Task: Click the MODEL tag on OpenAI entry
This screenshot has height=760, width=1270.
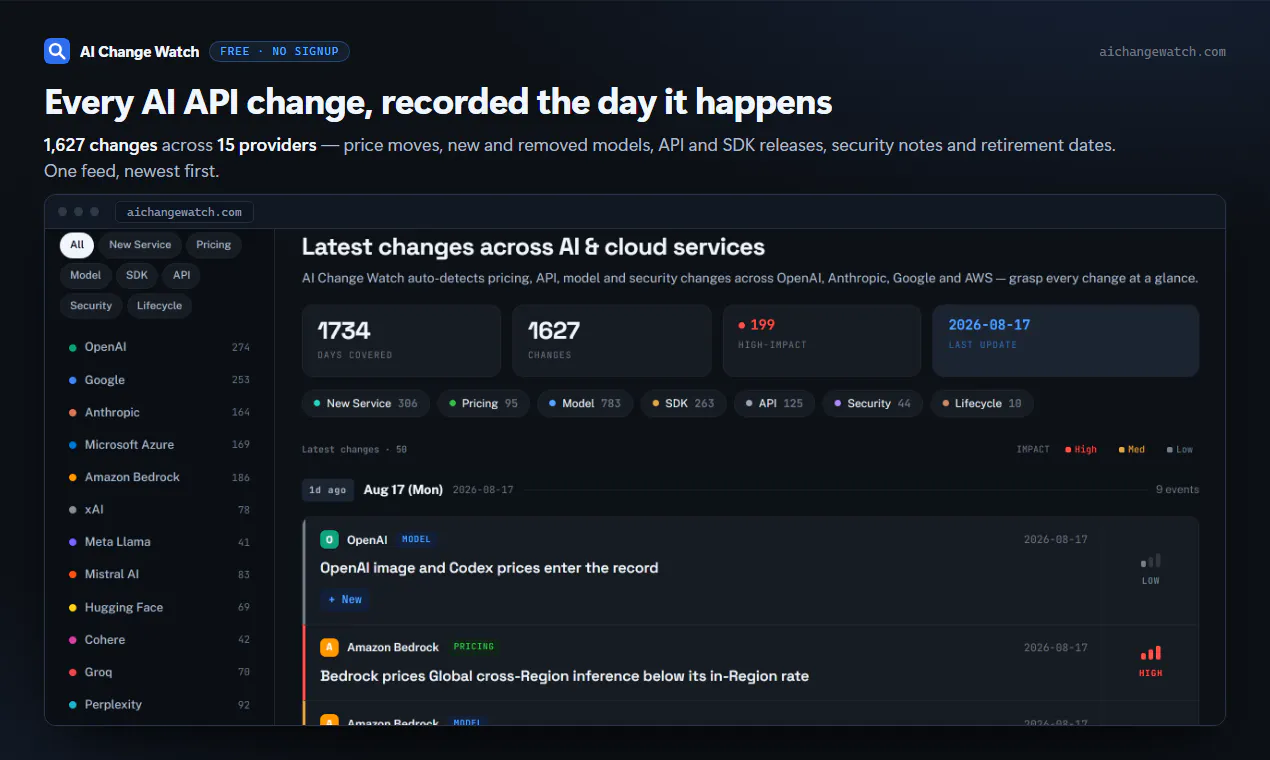Action: click(x=416, y=540)
